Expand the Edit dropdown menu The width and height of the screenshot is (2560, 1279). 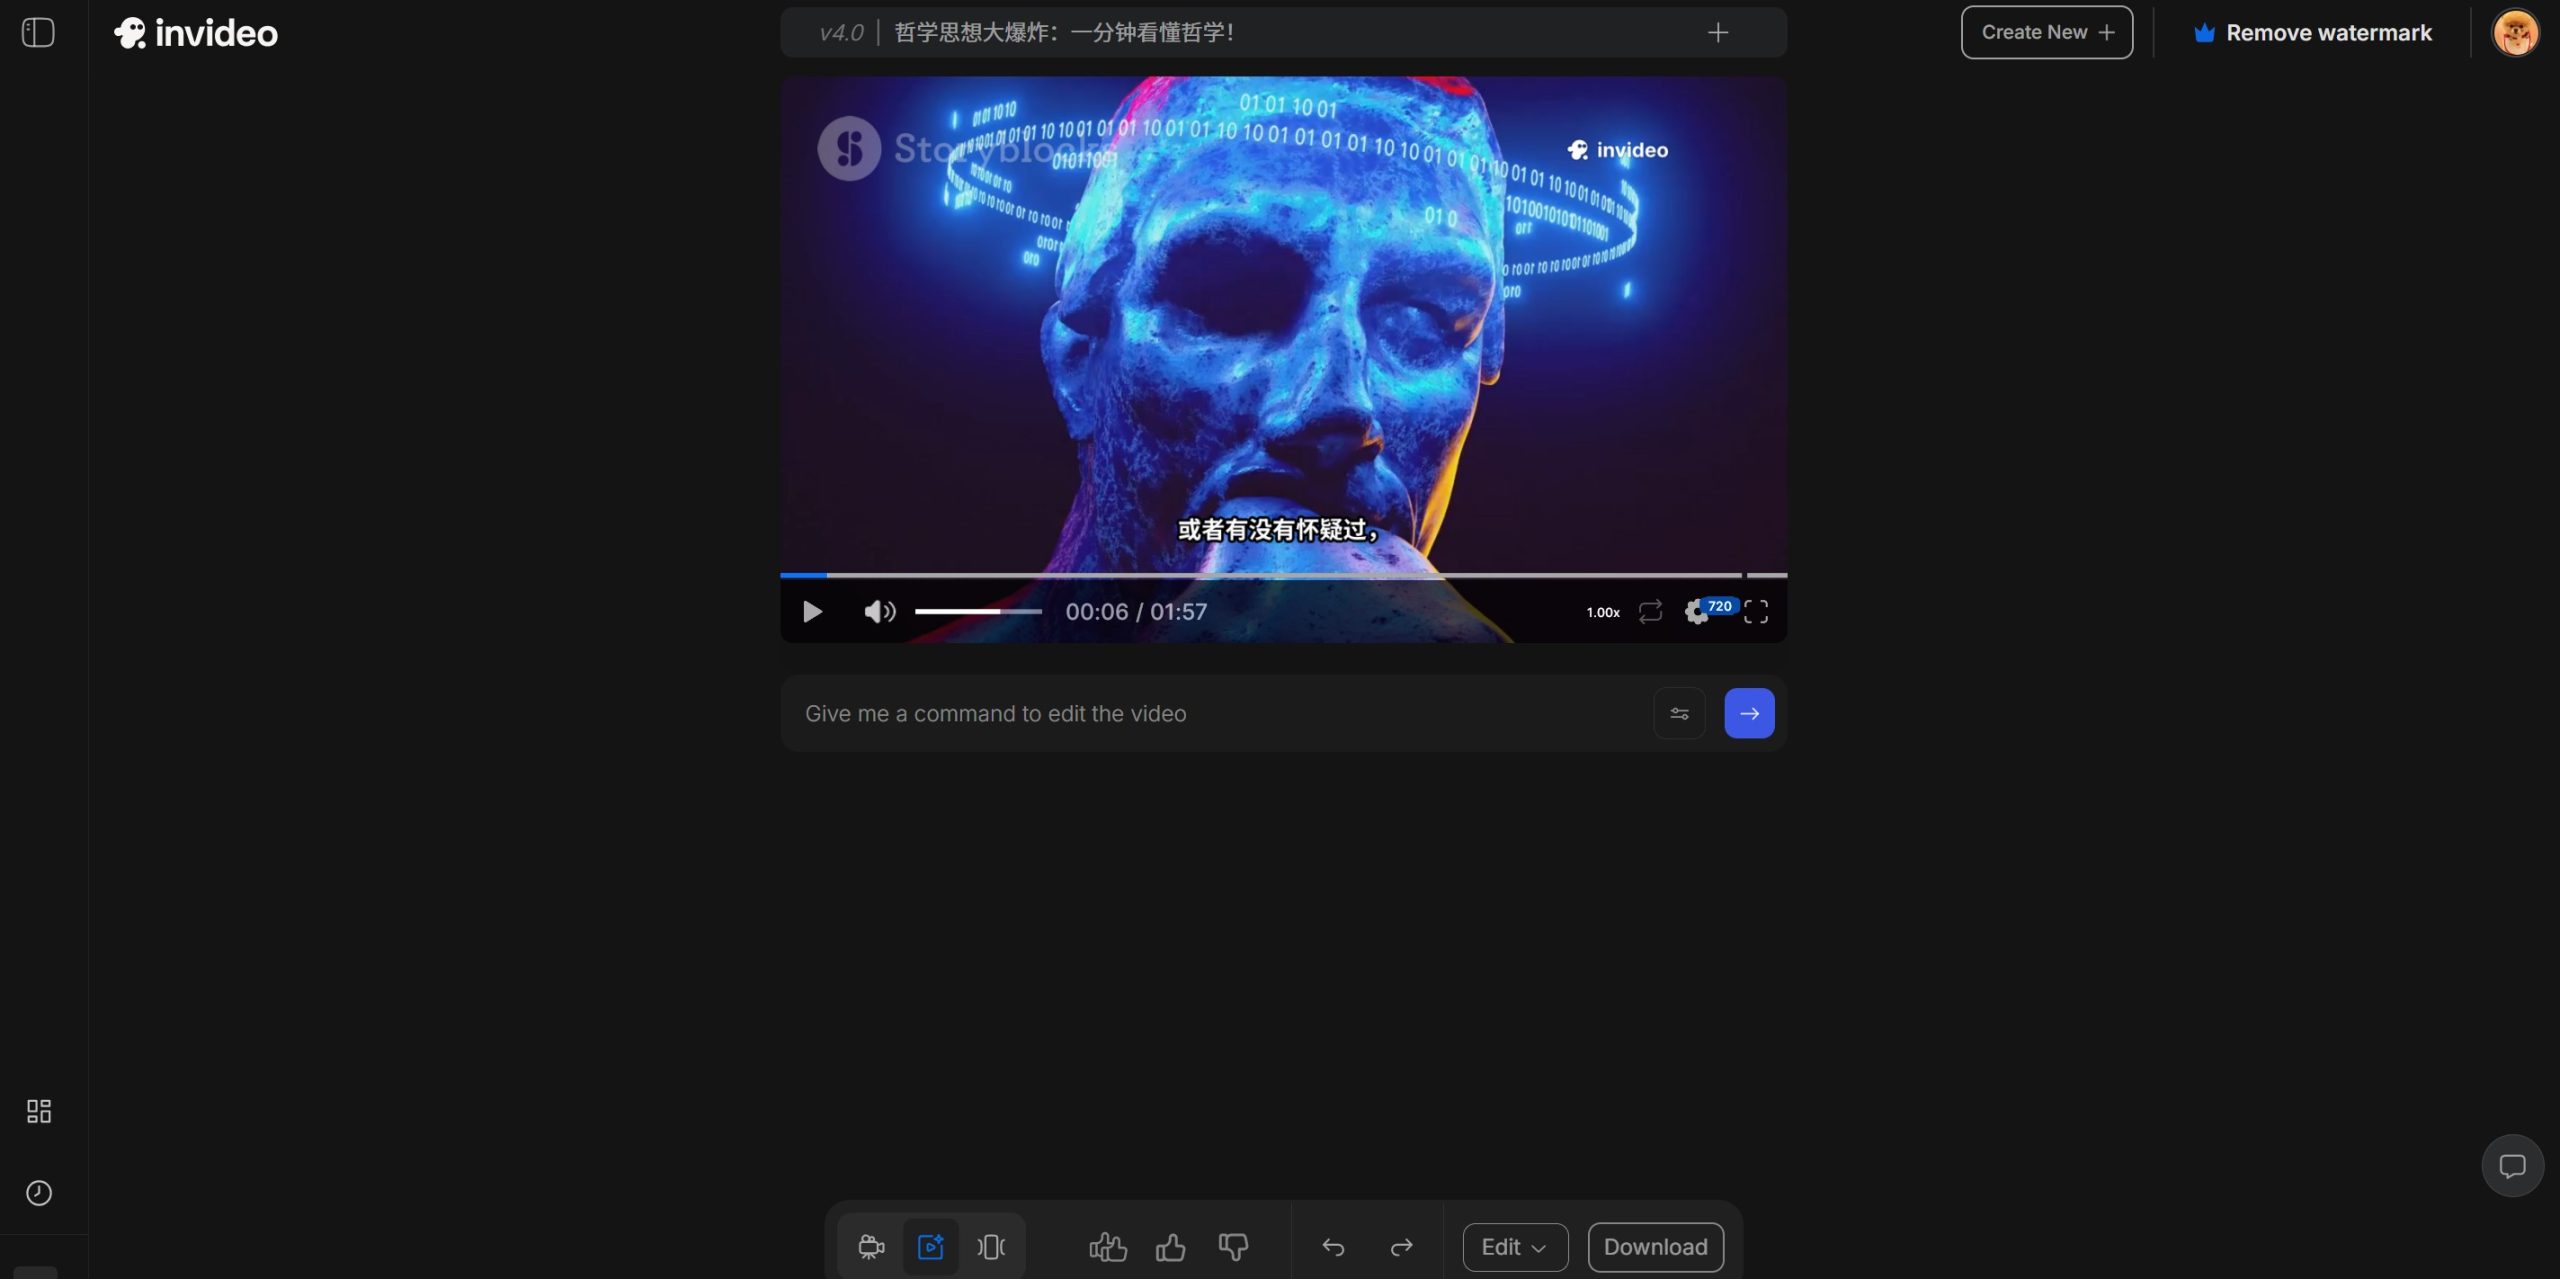pos(1514,1246)
